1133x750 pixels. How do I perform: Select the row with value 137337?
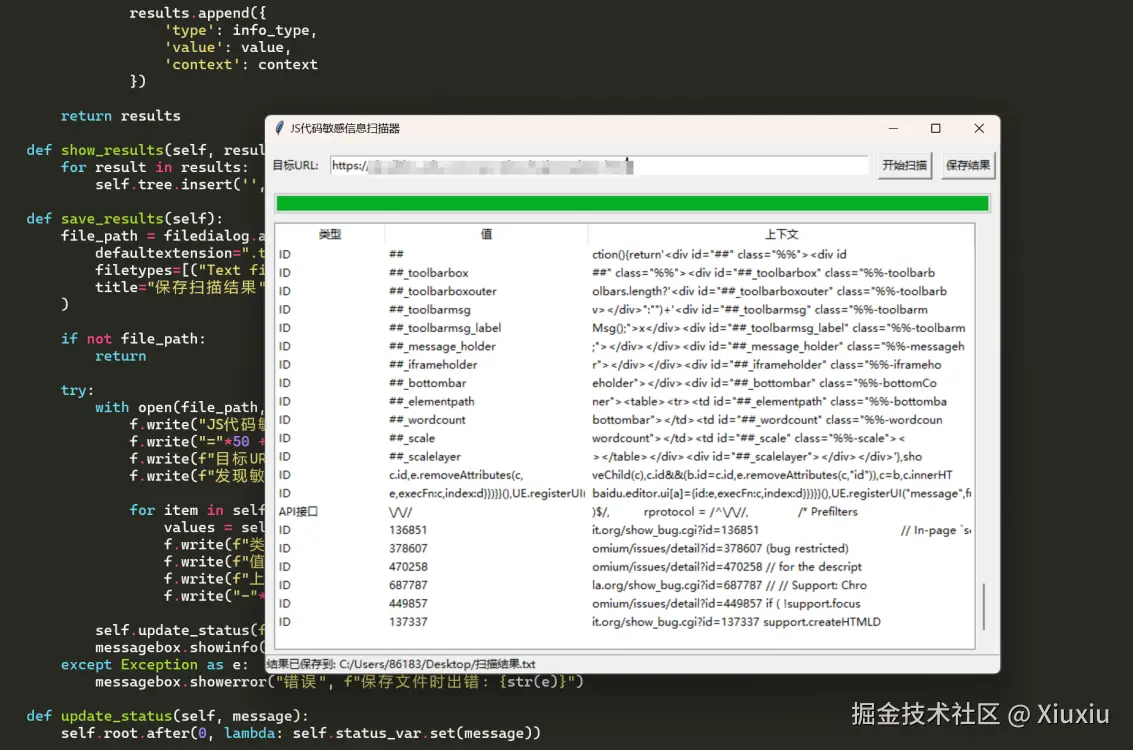click(x=625, y=622)
